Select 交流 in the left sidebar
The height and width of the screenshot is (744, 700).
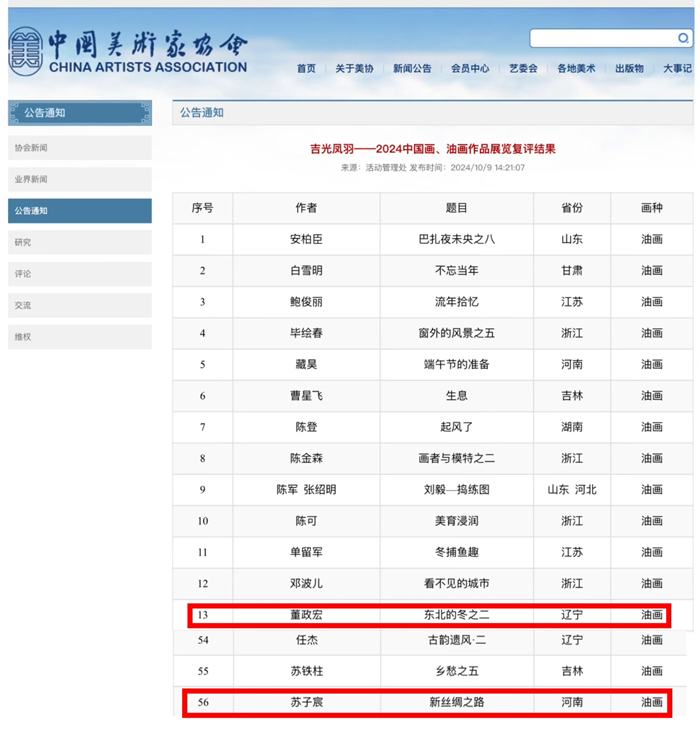point(80,305)
